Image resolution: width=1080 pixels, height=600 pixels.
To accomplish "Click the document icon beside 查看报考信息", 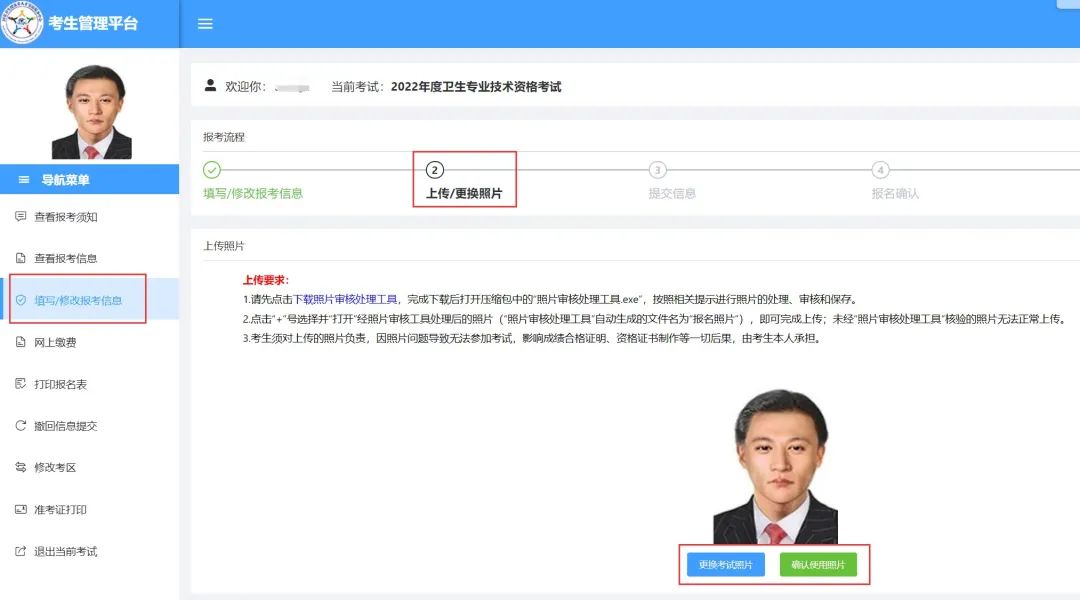I will tap(19, 256).
